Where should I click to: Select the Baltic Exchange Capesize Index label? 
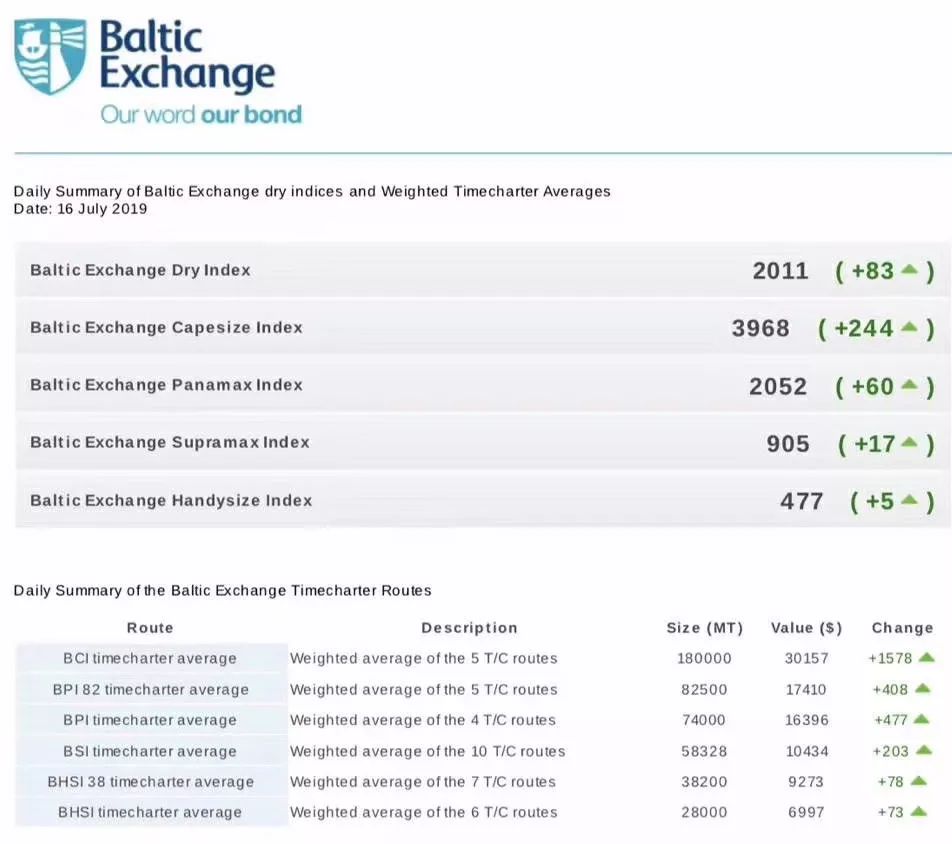(166, 327)
